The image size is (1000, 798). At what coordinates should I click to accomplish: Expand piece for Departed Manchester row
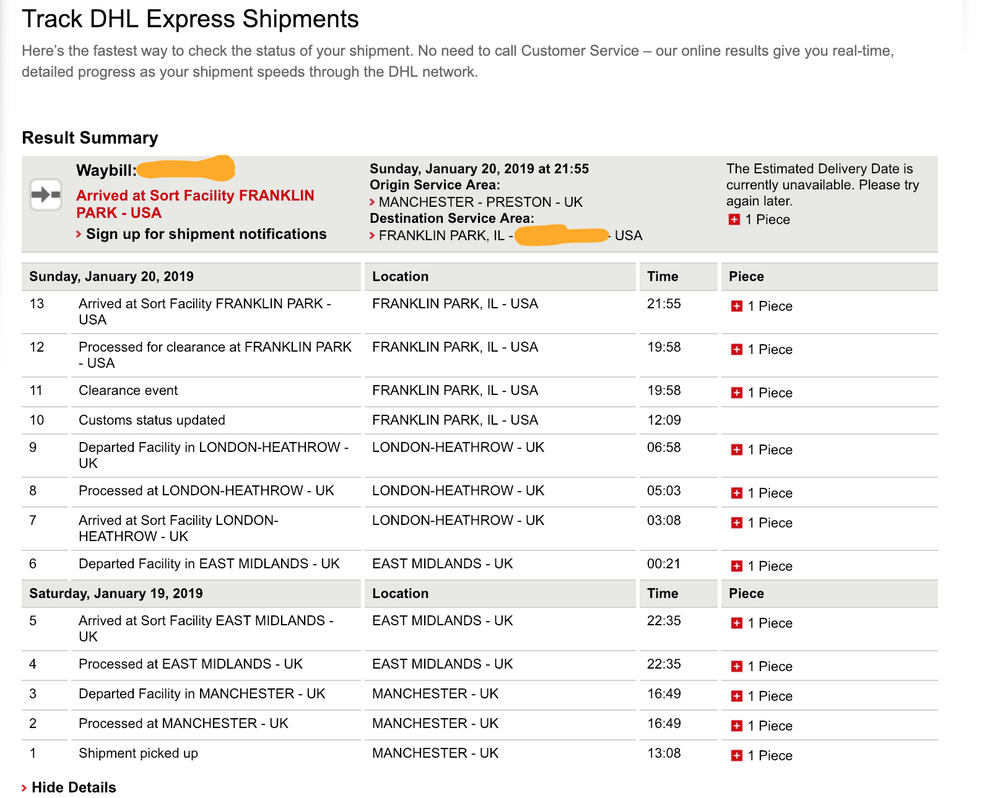(x=737, y=696)
